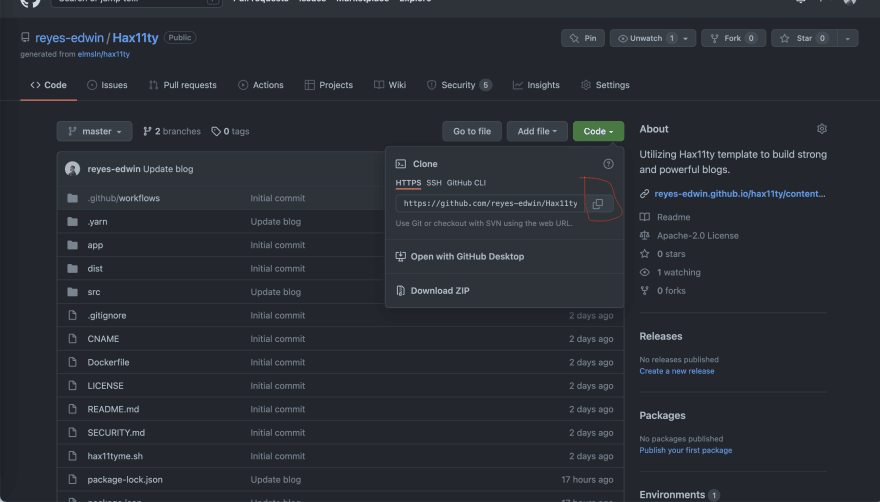
Task: Open Apache-2.0 License link
Action: (x=689, y=236)
